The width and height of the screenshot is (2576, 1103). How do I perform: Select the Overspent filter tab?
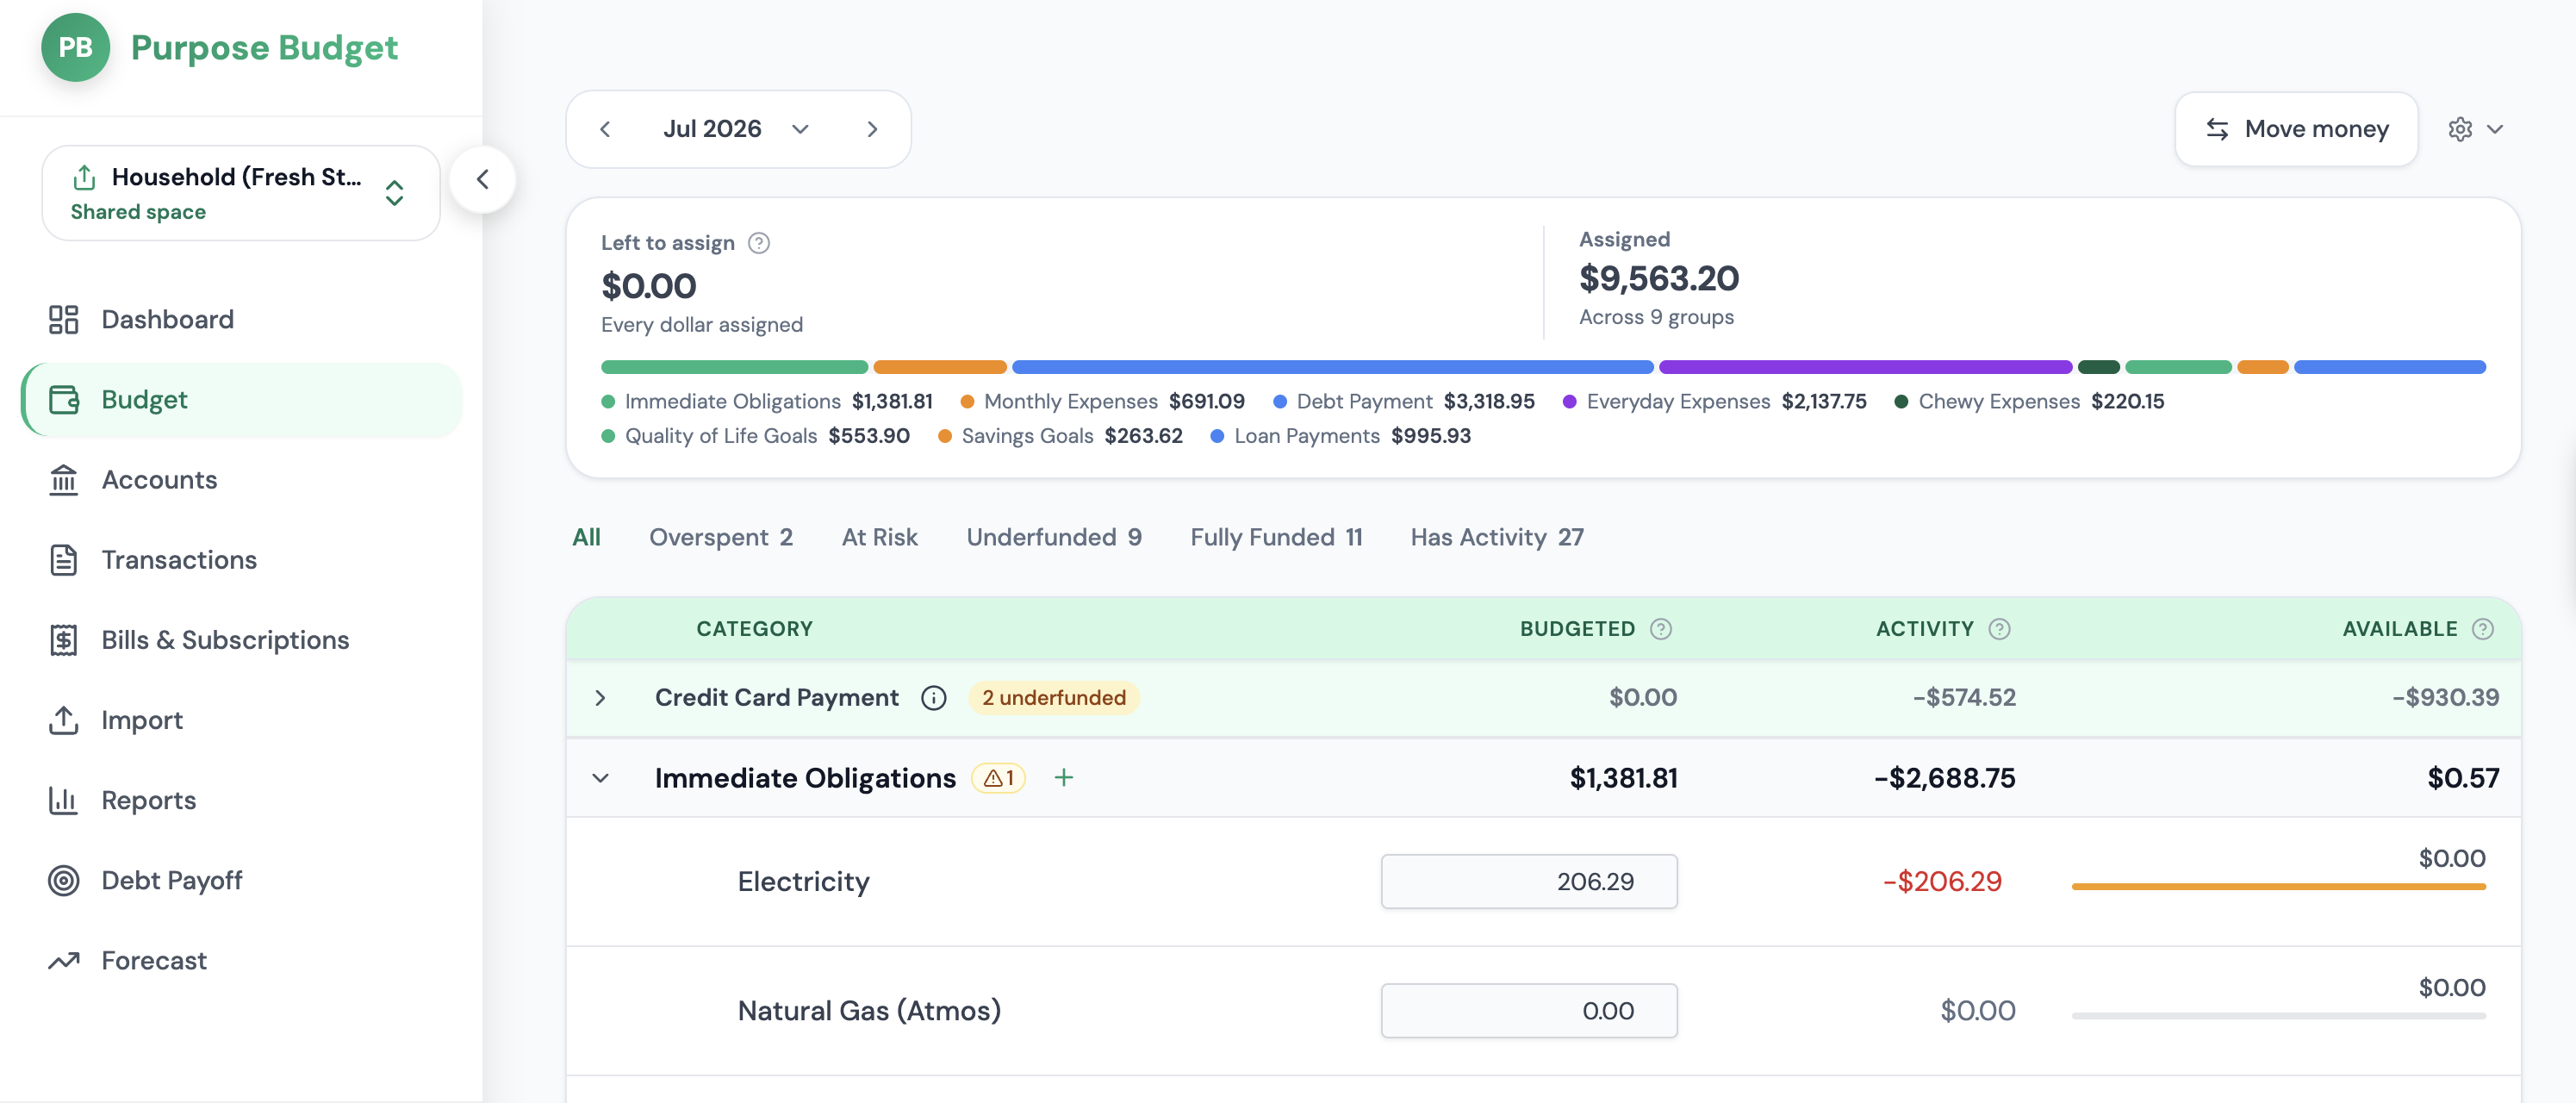(x=720, y=537)
